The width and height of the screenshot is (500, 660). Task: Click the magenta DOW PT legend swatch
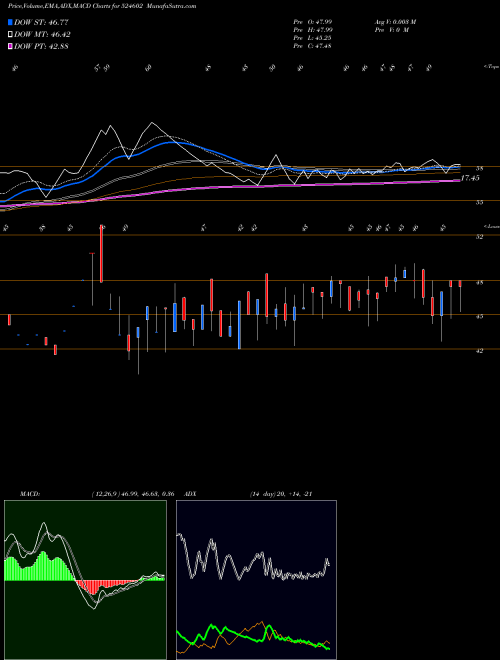pyautogui.click(x=10, y=46)
